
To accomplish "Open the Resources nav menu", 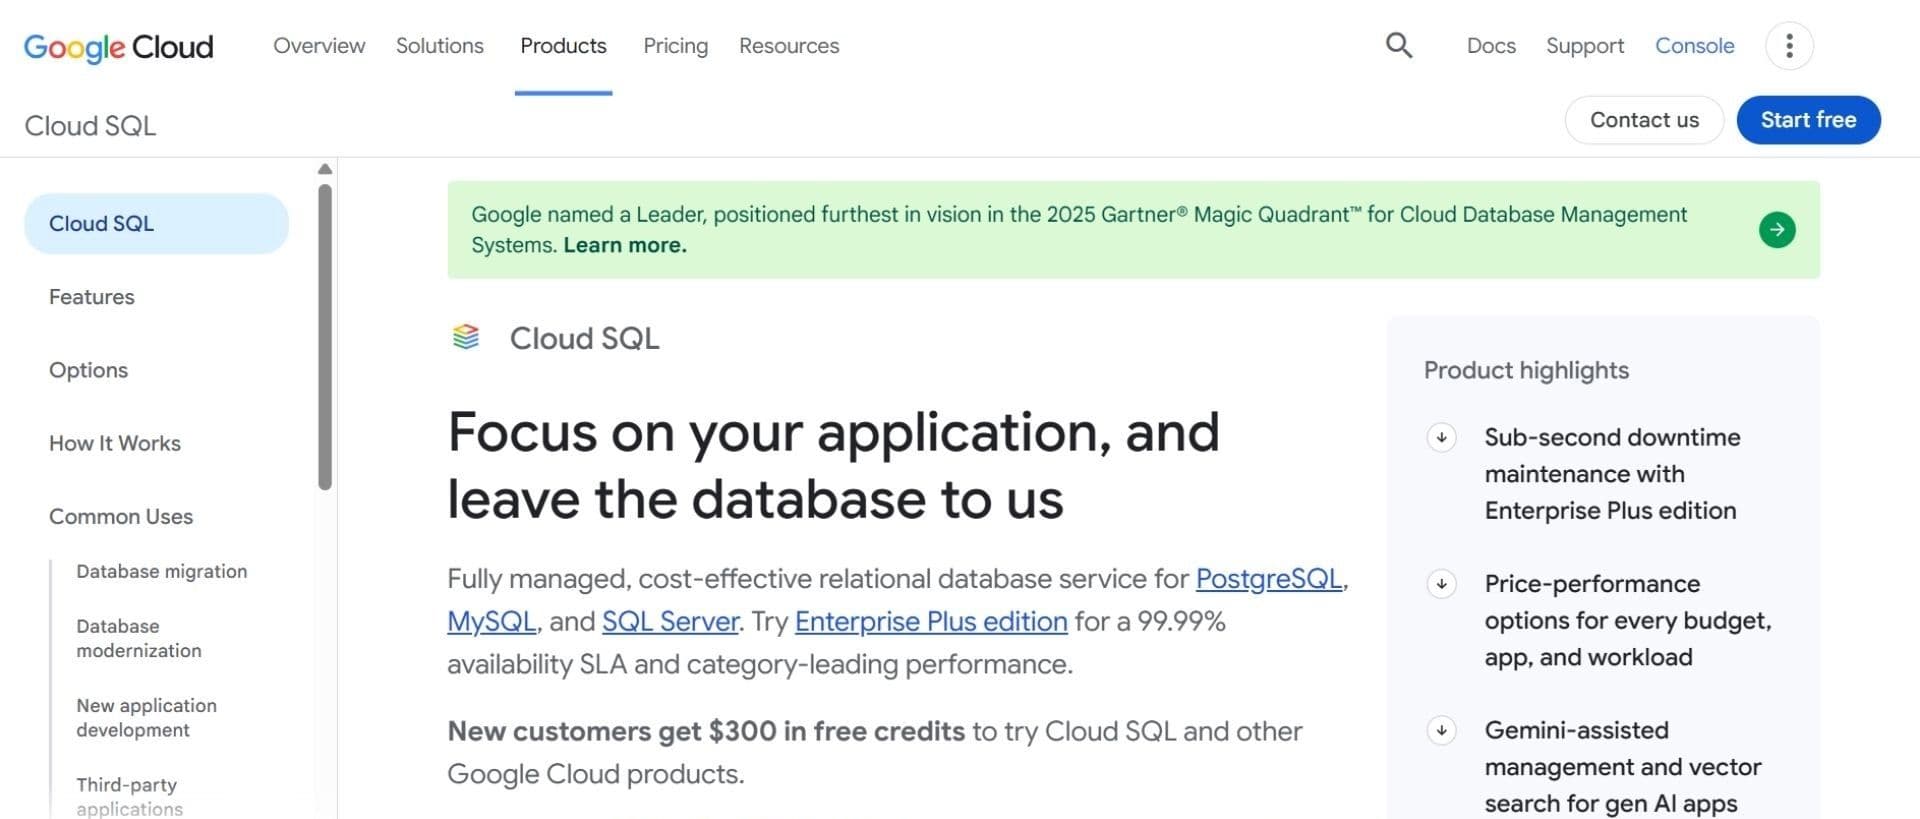I will click(x=789, y=46).
